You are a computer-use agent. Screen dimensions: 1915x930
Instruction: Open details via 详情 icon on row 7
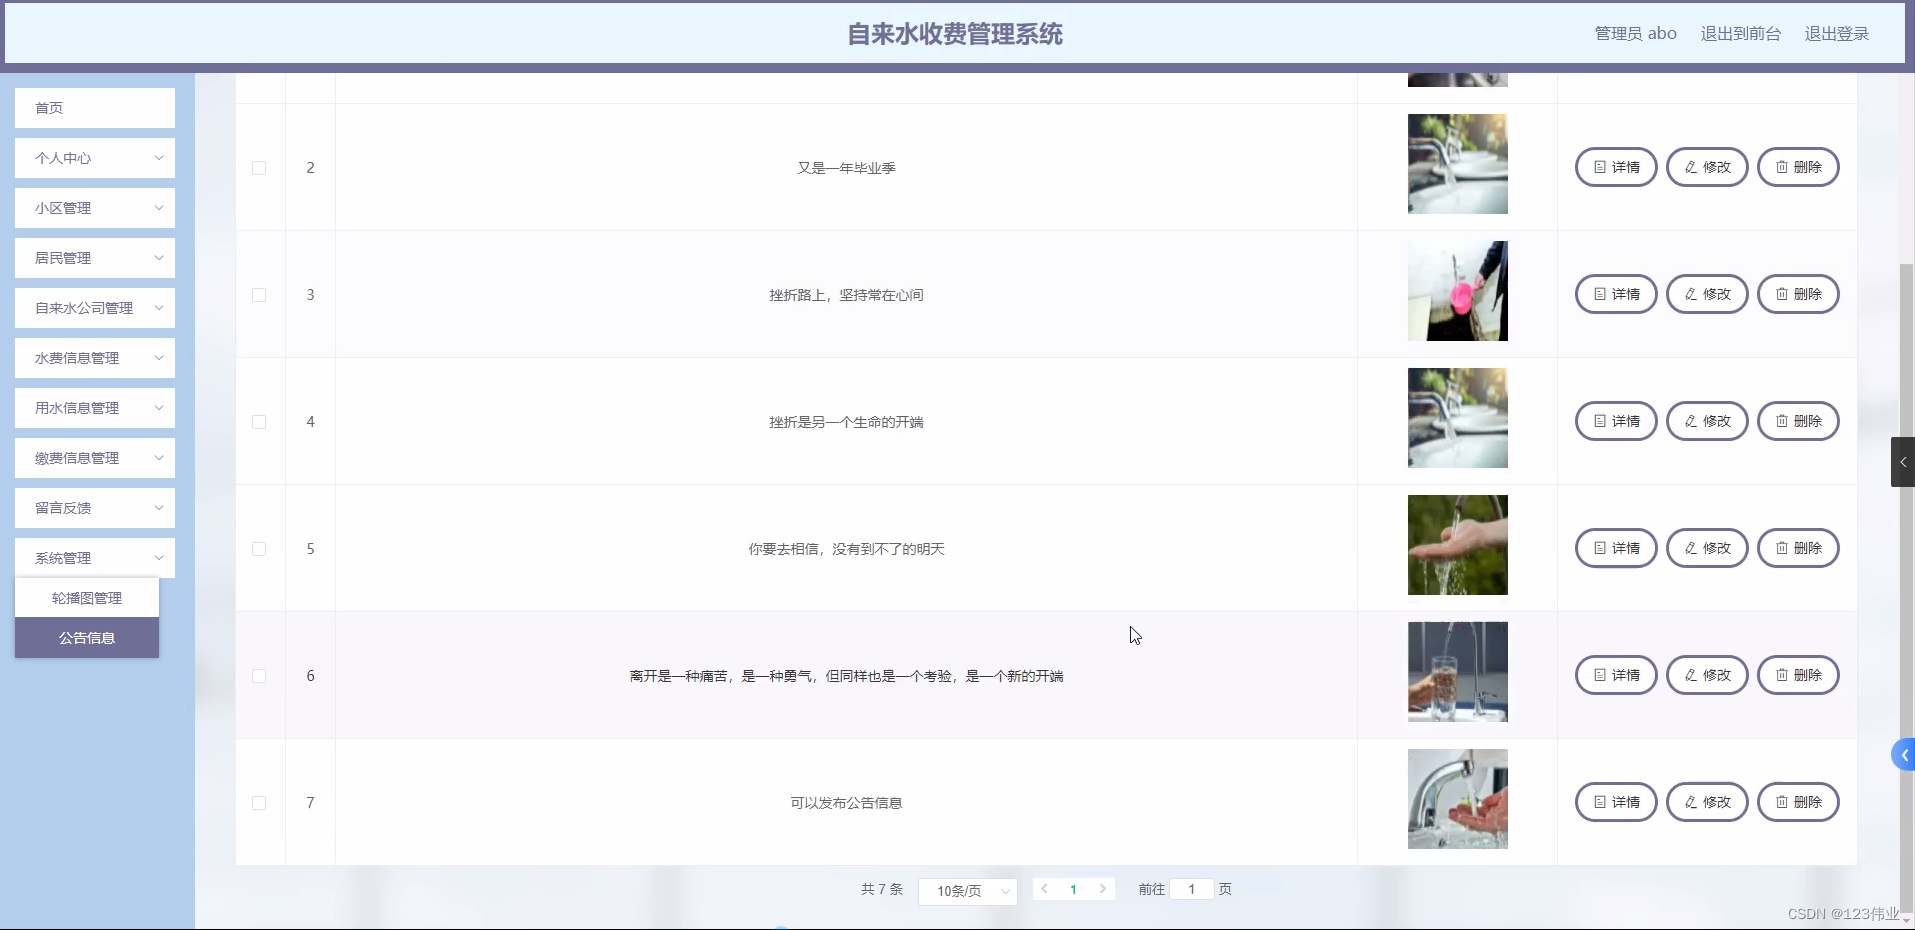tap(1601, 801)
